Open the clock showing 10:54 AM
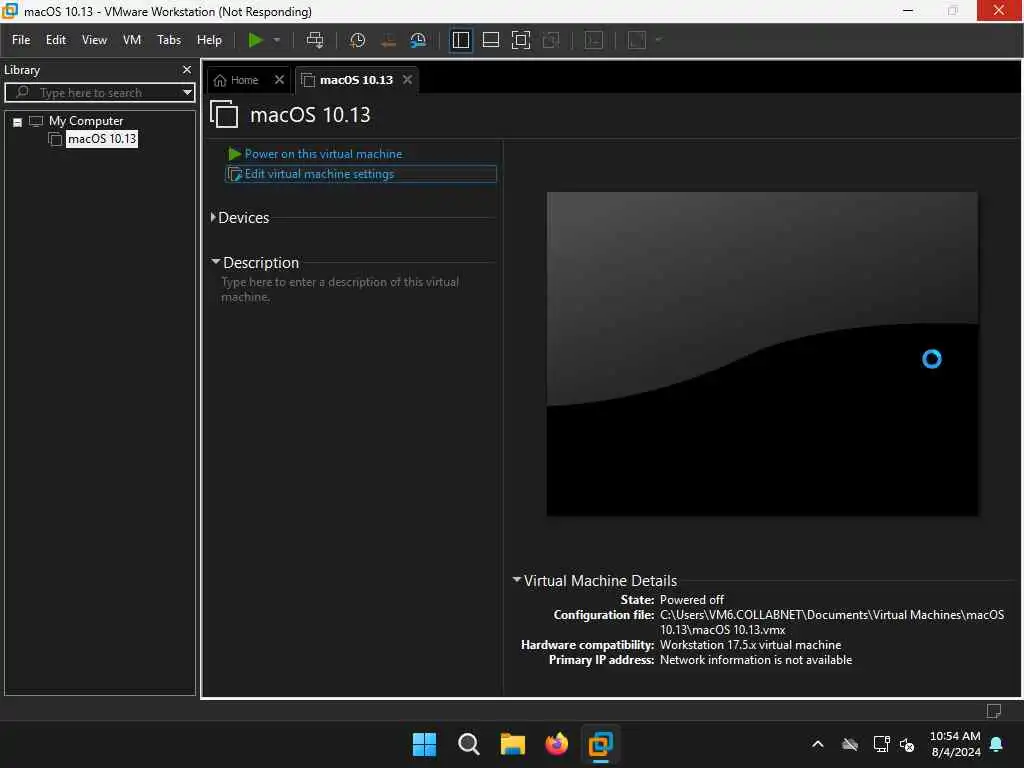This screenshot has height=768, width=1024. pyautogui.click(x=955, y=744)
